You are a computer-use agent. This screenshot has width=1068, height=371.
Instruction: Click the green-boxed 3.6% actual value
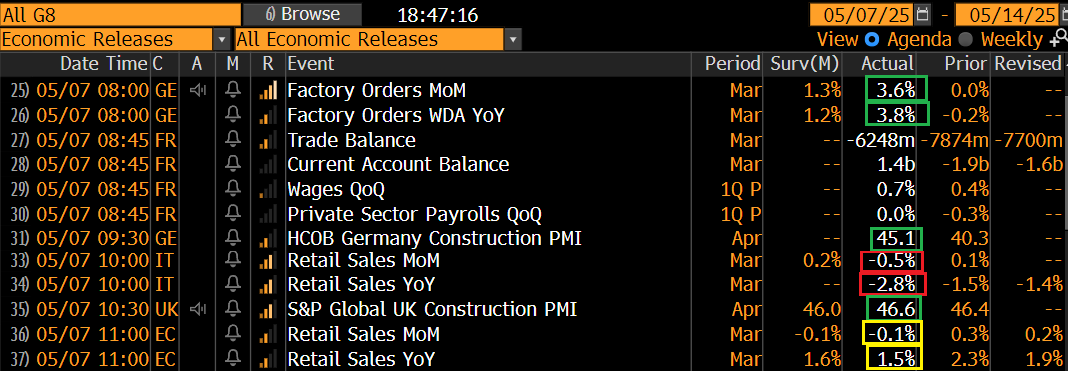(x=897, y=90)
